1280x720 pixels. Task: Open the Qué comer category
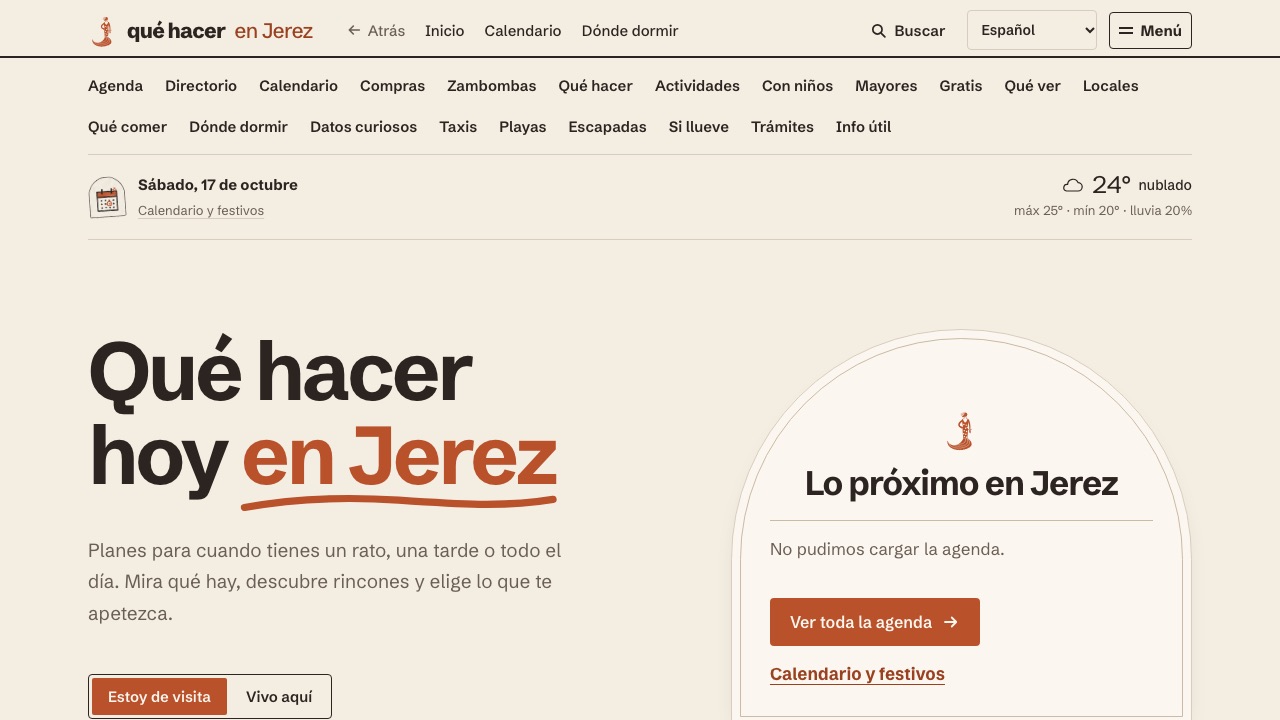coord(127,127)
